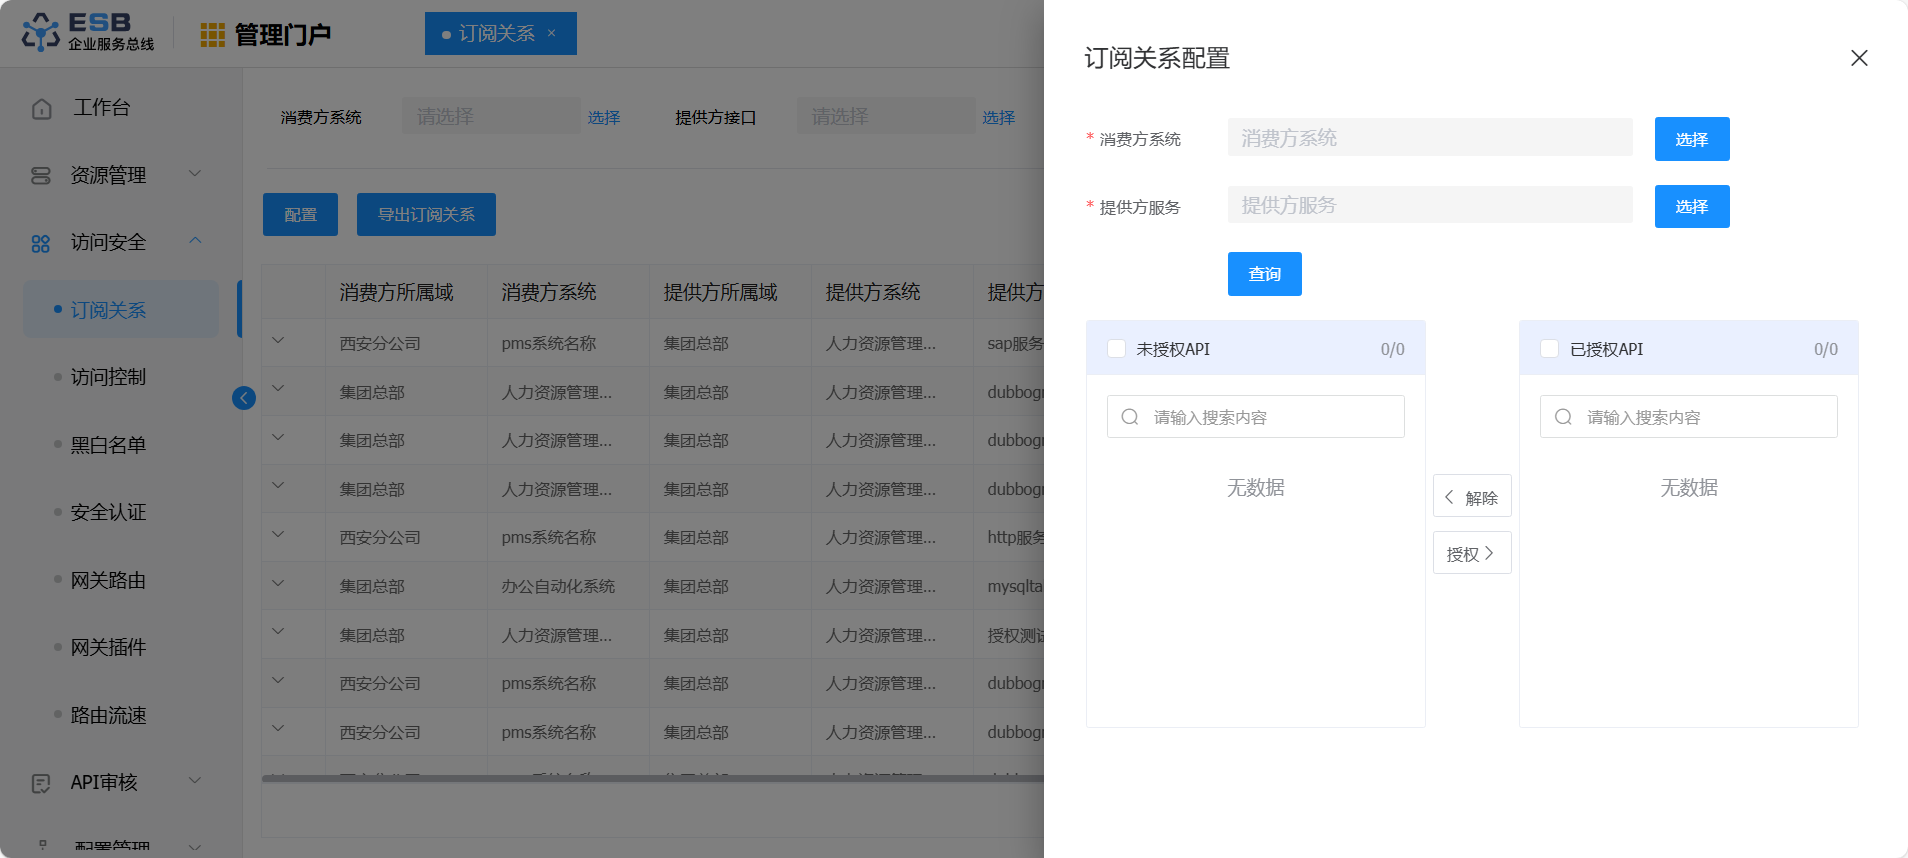Expand the first table row for 西安分公司
1908x858 pixels.
pyautogui.click(x=279, y=341)
